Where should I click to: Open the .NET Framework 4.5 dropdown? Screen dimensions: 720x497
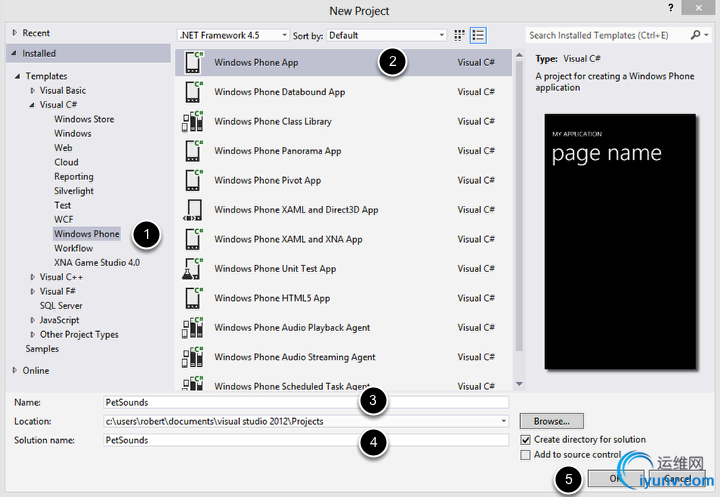[233, 35]
